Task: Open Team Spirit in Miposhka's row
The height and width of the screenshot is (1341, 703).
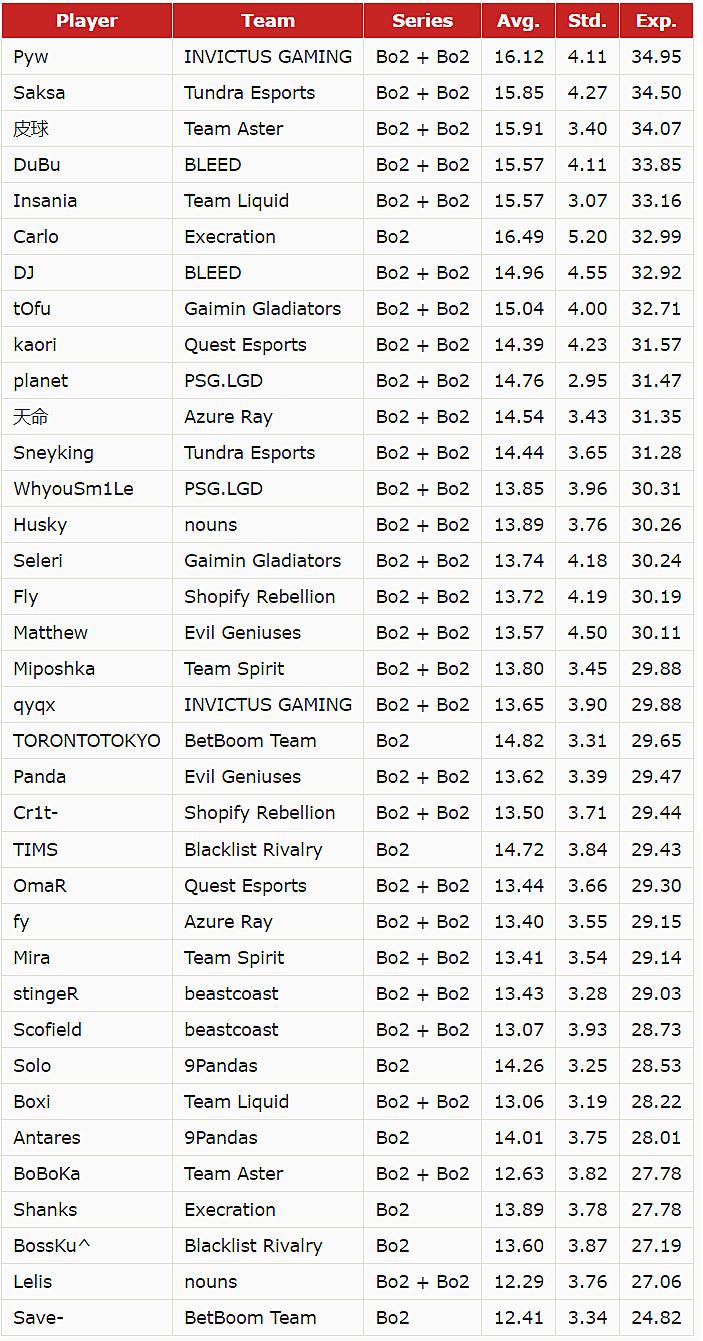Action: pos(234,669)
